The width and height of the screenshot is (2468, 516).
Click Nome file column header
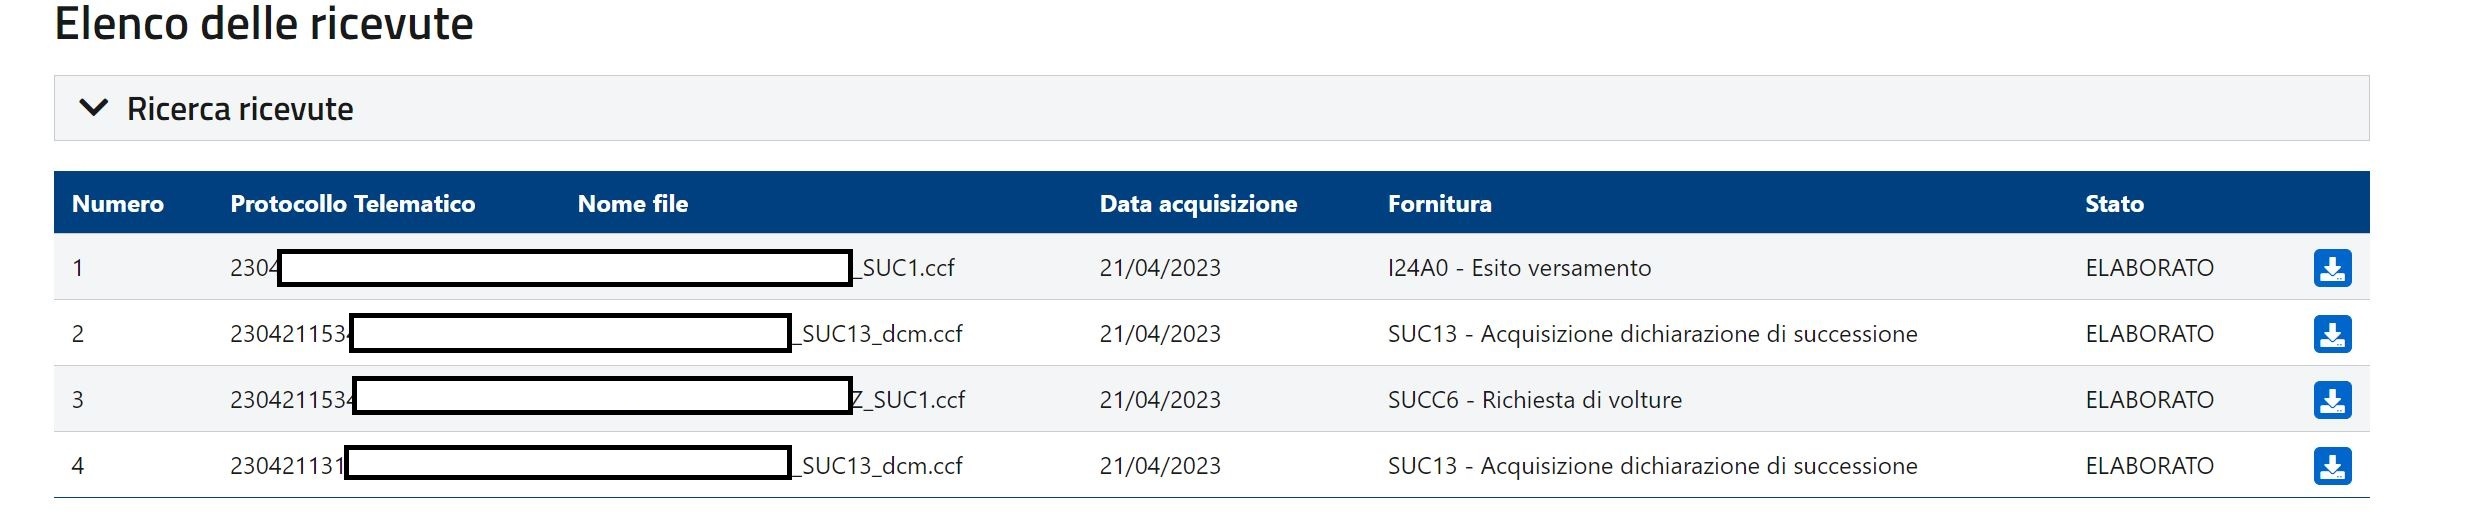click(633, 204)
